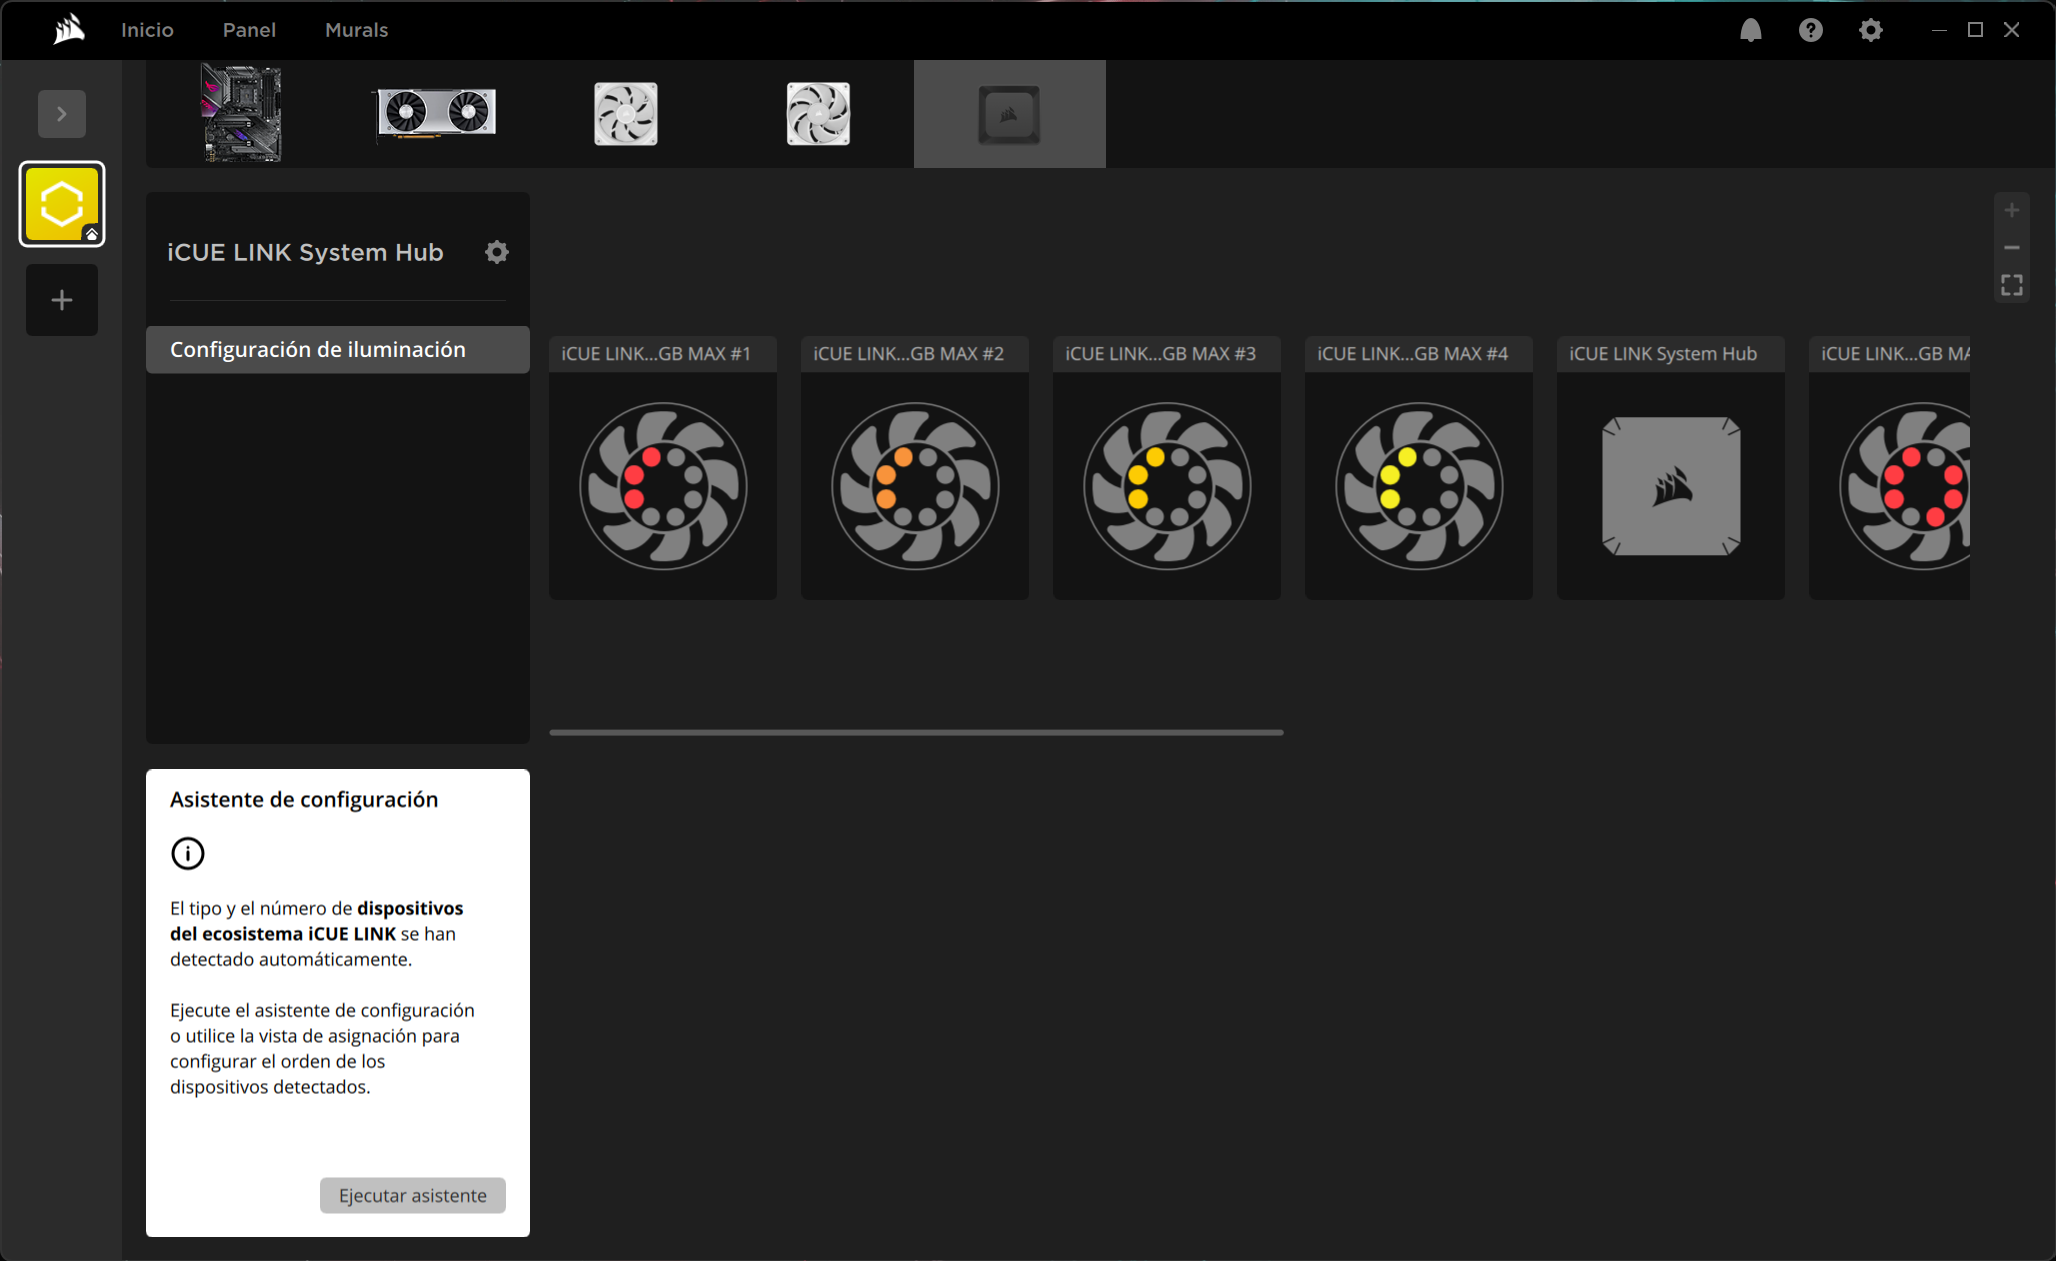Select Configuración de iluminación
This screenshot has height=1261, width=2056.
[x=338, y=349]
